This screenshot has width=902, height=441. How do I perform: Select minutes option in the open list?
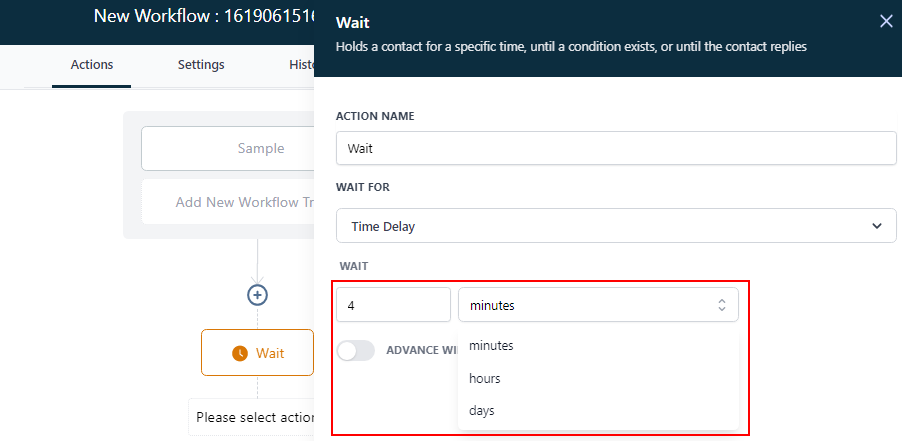[491, 346]
